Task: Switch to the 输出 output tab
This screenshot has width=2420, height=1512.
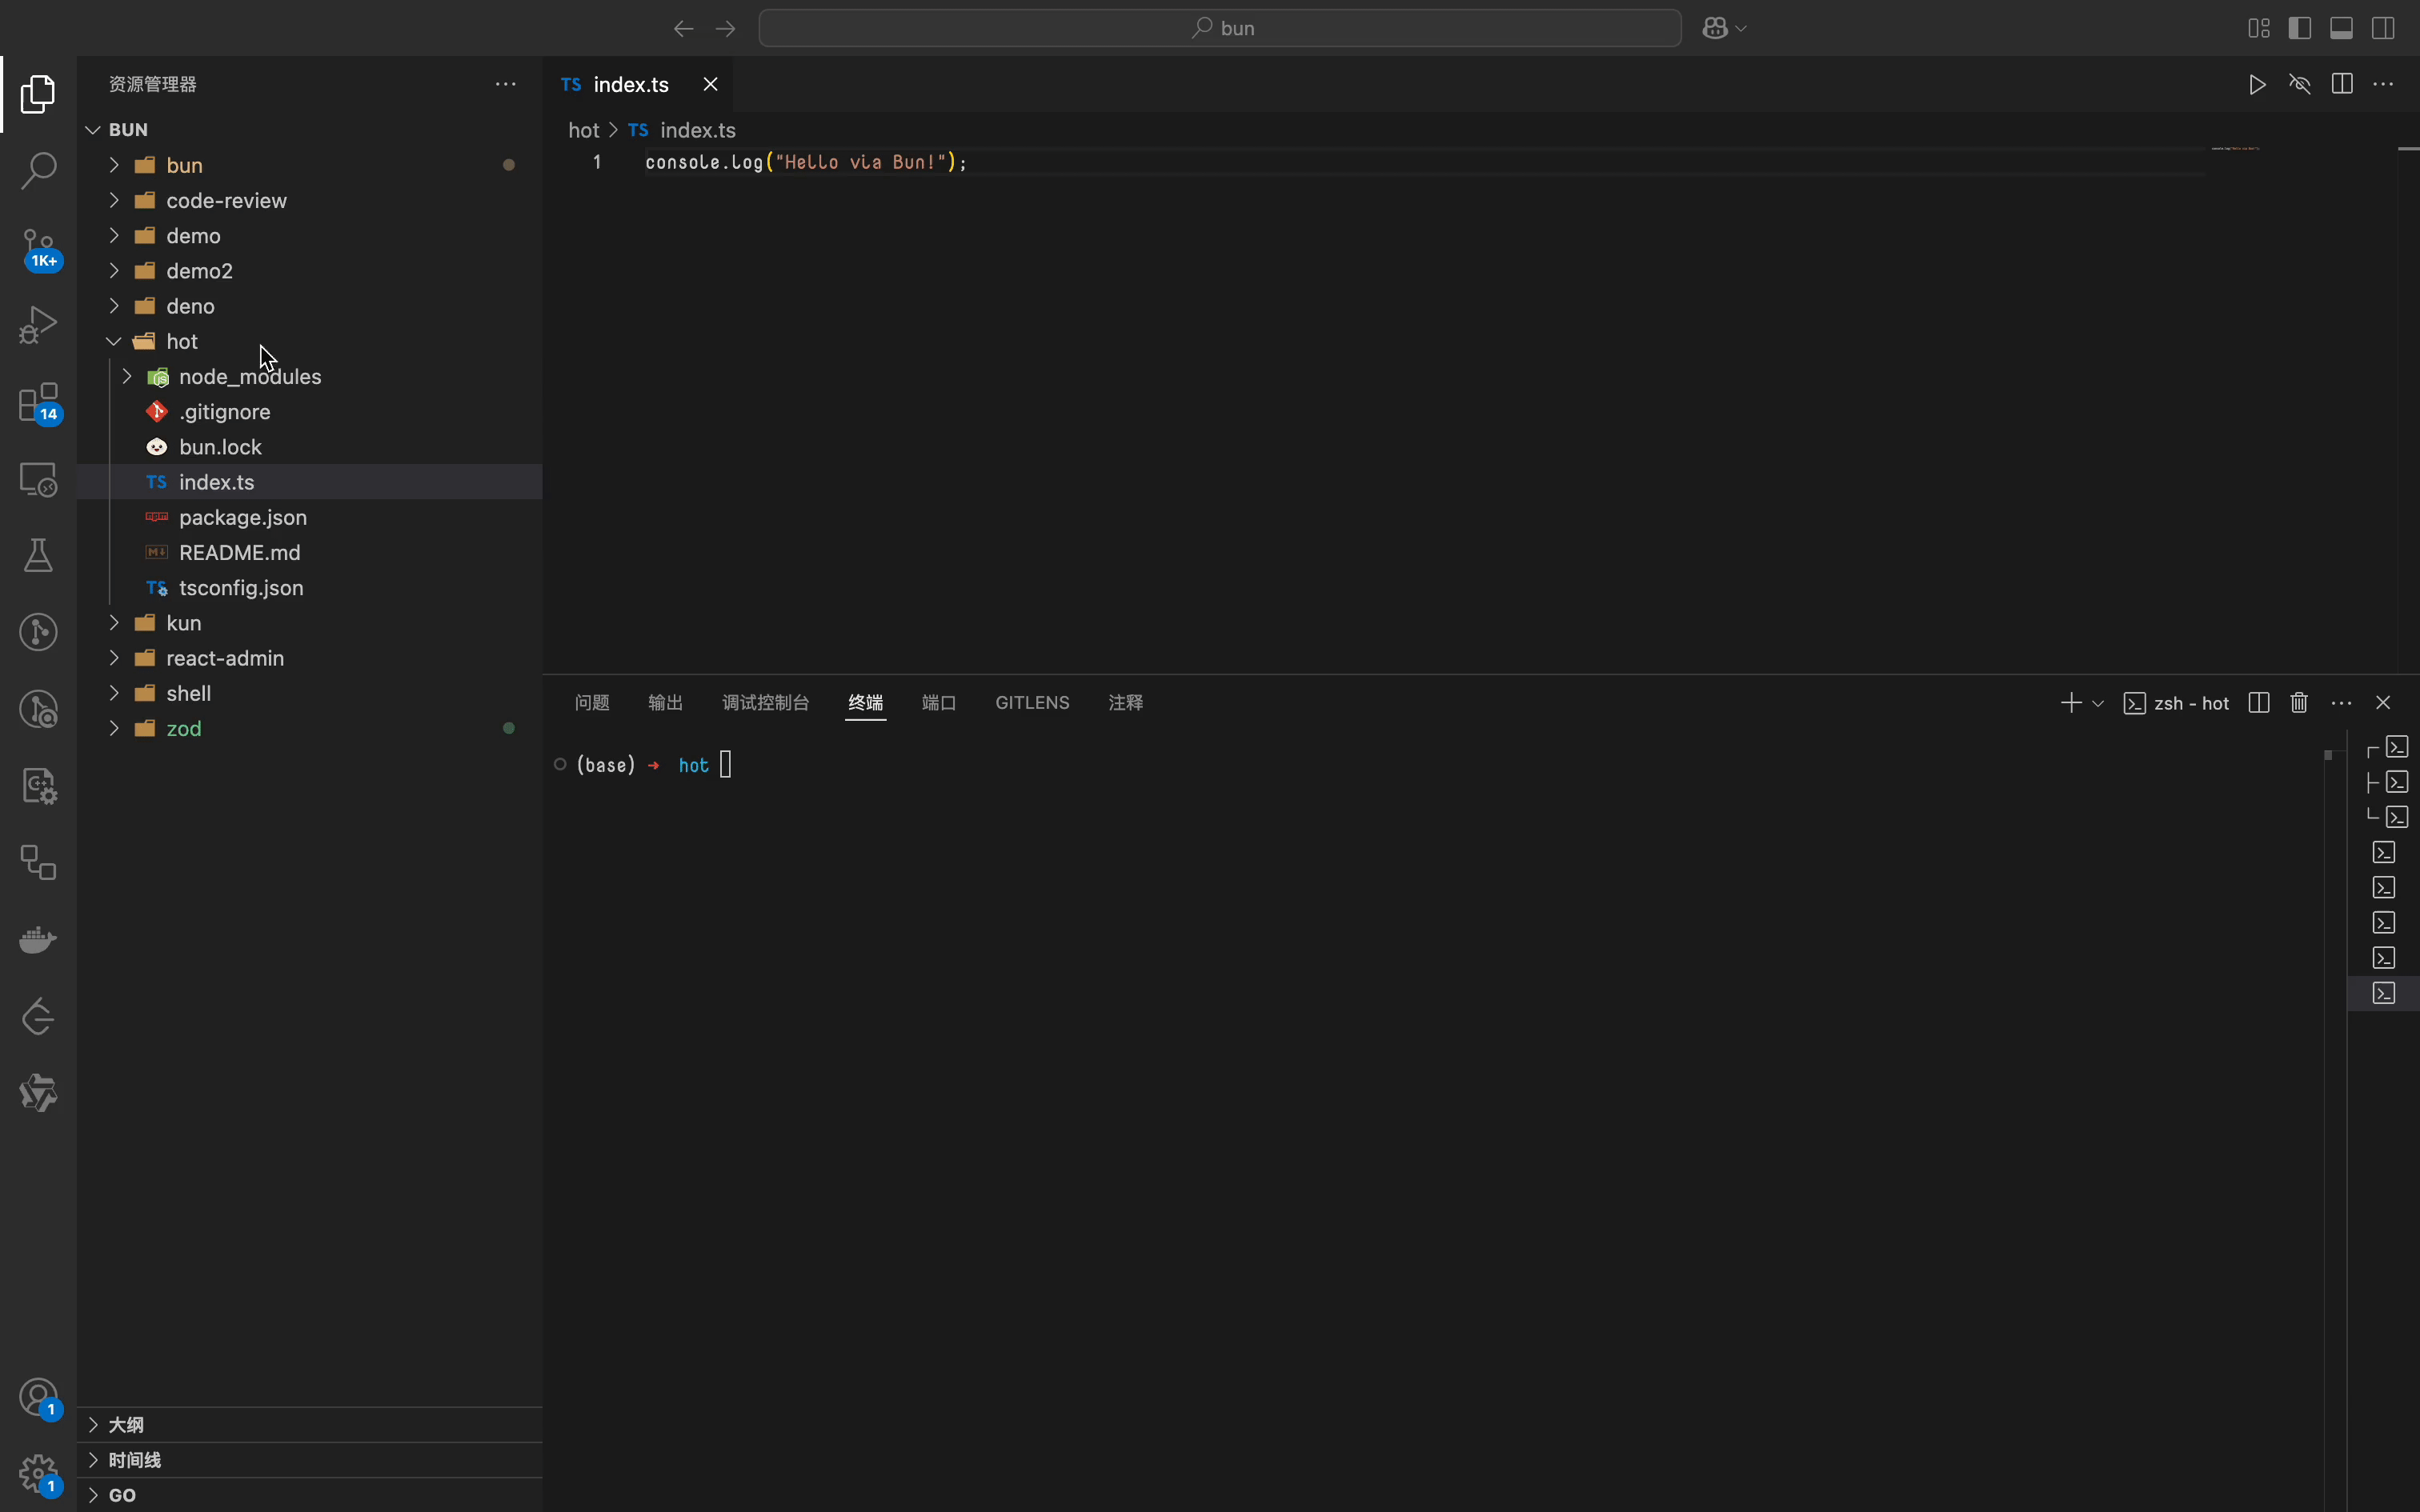Action: coord(665,703)
